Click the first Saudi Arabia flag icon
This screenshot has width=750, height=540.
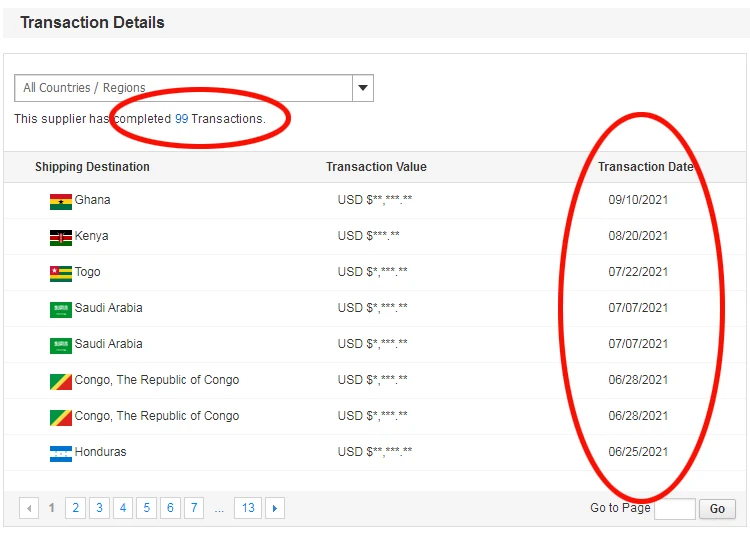(61, 309)
